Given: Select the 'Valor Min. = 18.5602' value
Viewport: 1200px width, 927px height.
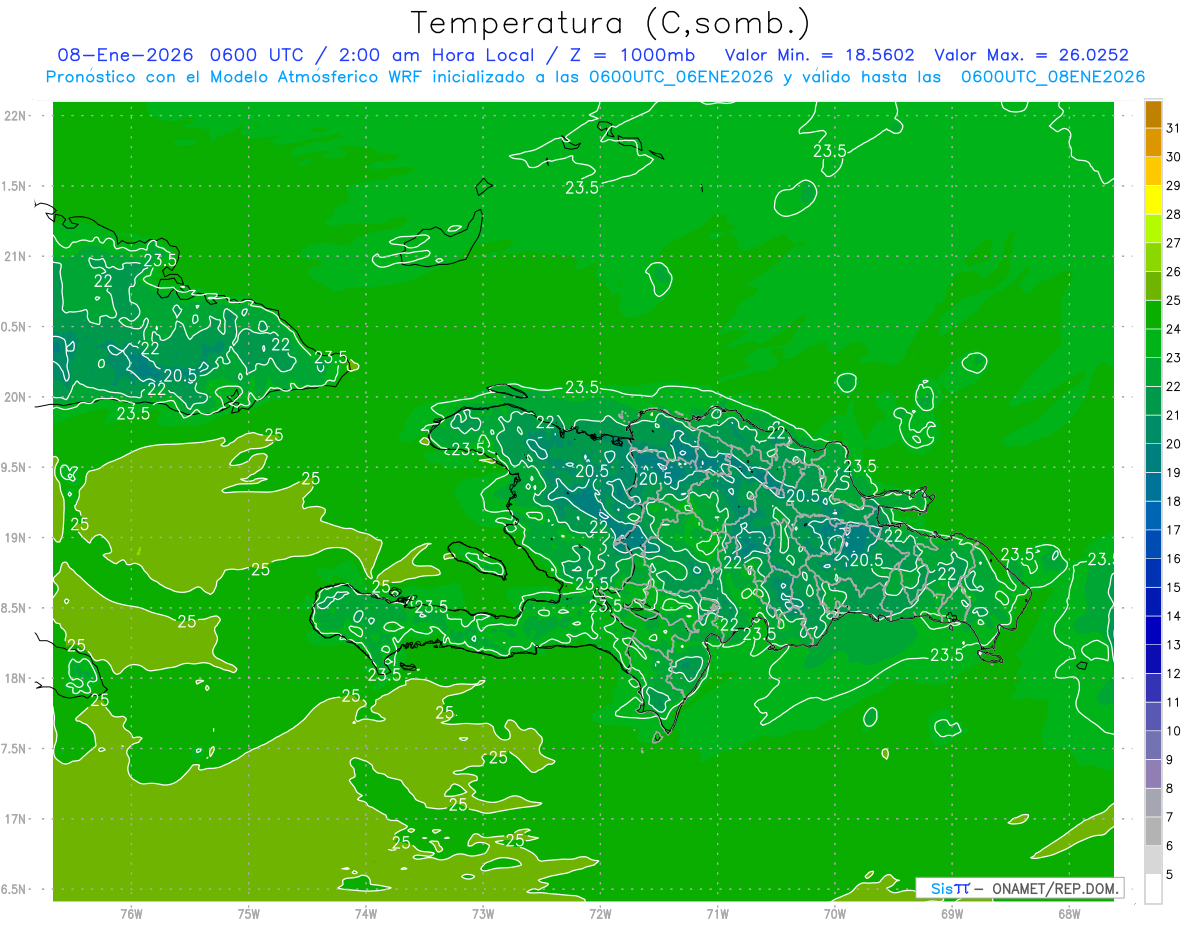Looking at the screenshot, I should click(x=819, y=55).
